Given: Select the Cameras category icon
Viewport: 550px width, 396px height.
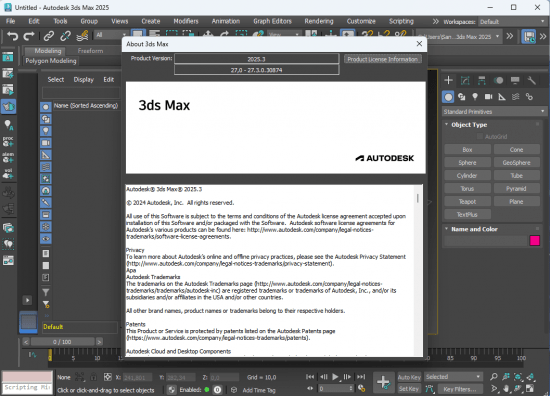Looking at the screenshot, I should pyautogui.click(x=488, y=97).
